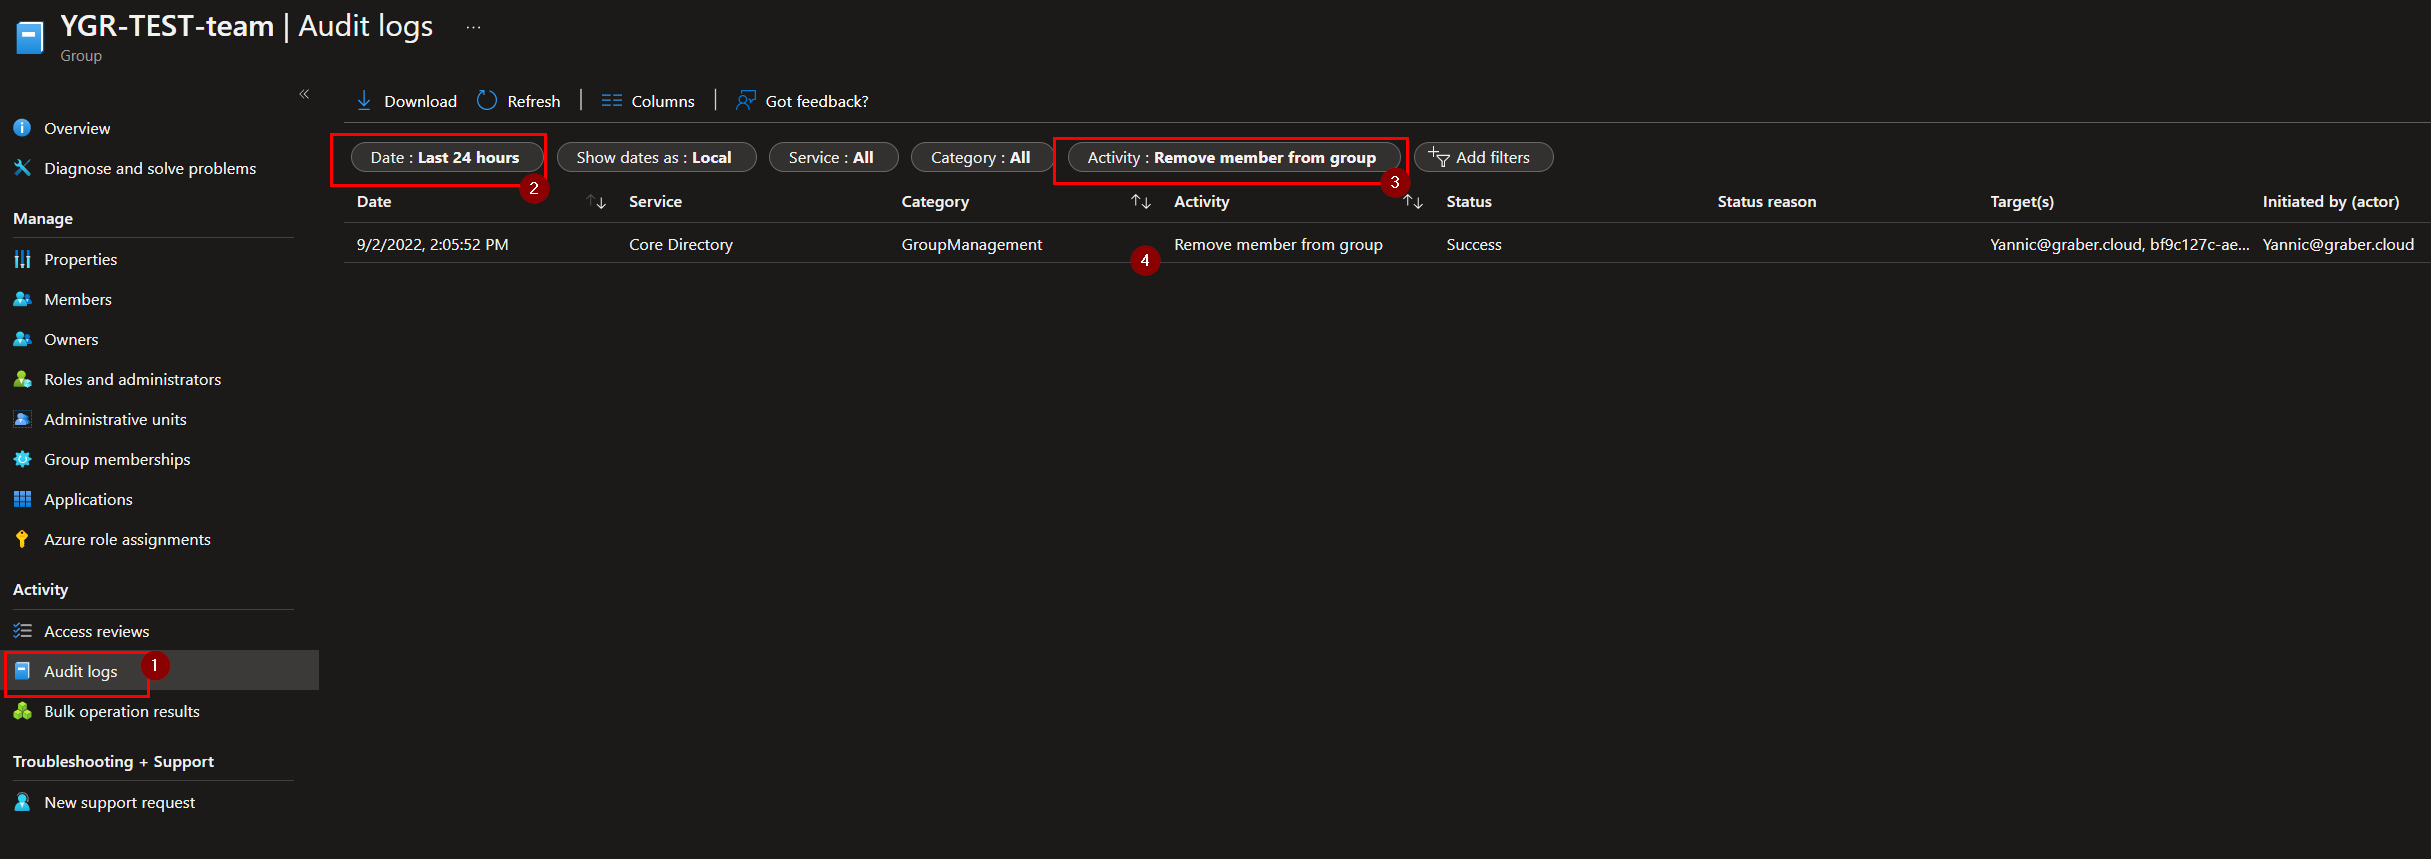2431x859 pixels.
Task: Open the Show dates as Local filter
Action: coord(655,158)
